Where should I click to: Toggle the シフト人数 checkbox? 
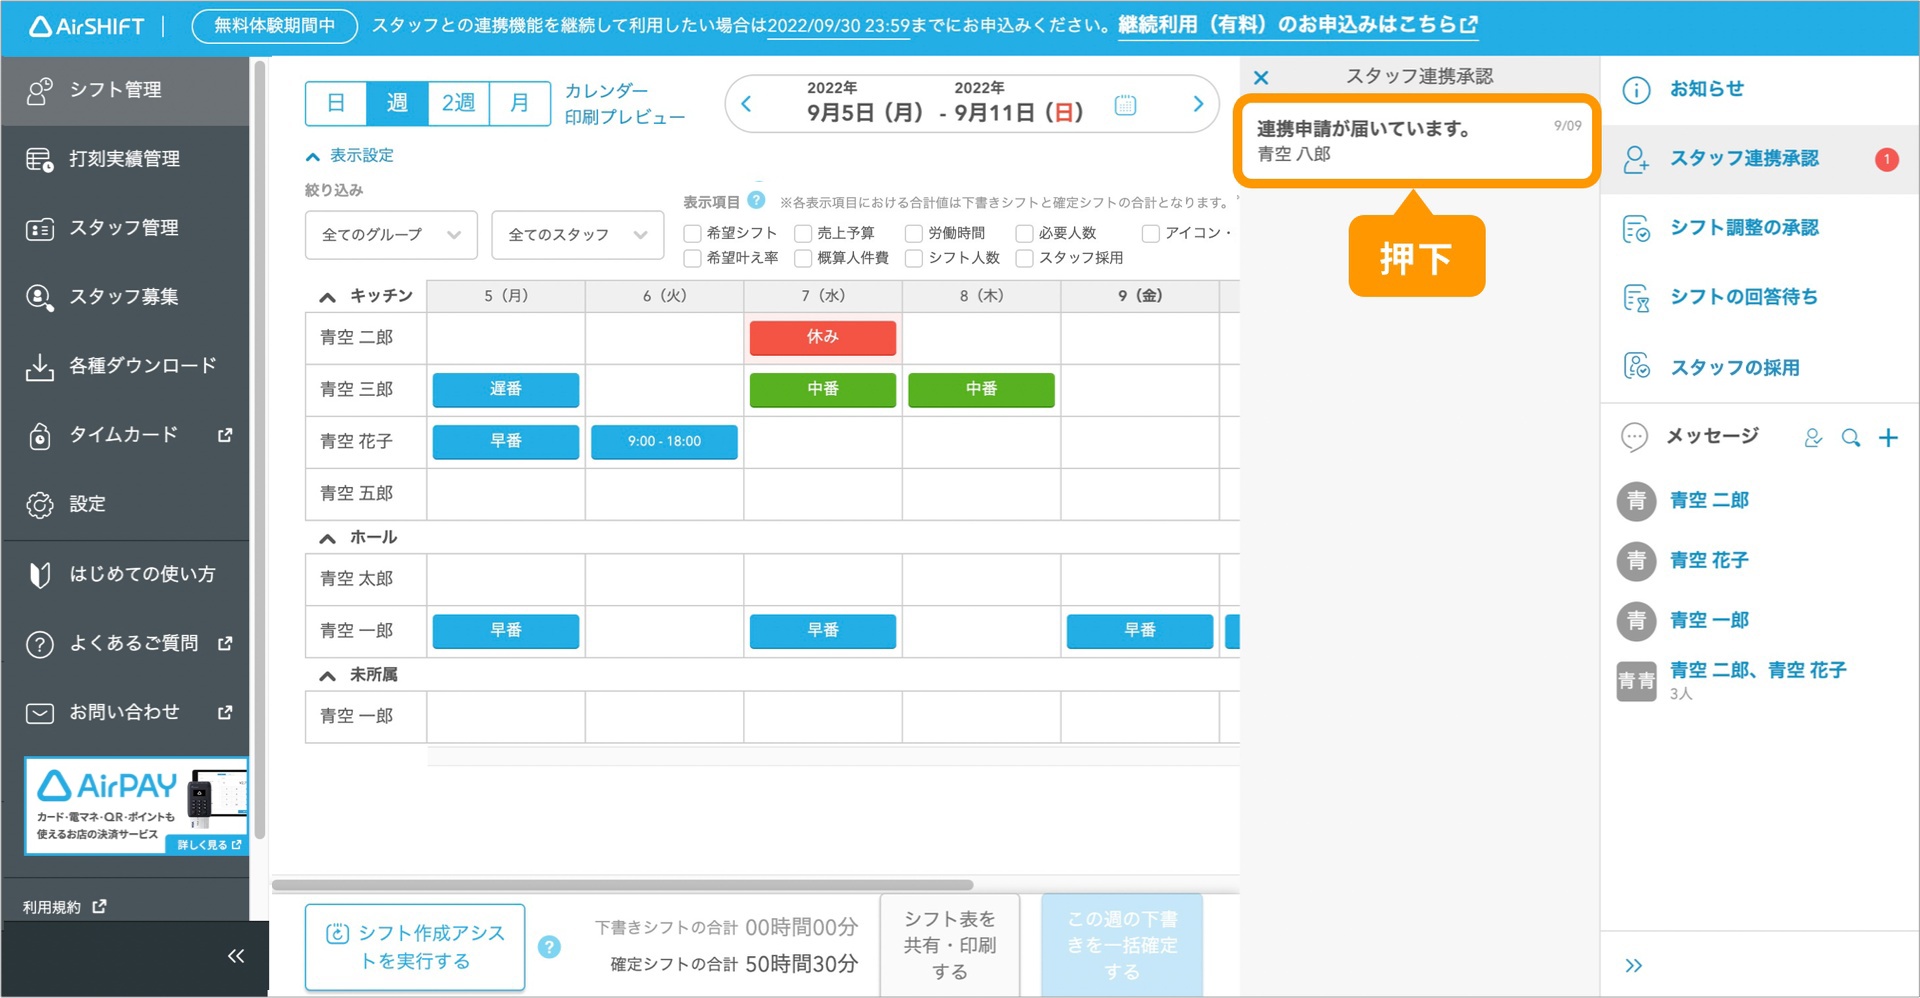pyautogui.click(x=914, y=259)
